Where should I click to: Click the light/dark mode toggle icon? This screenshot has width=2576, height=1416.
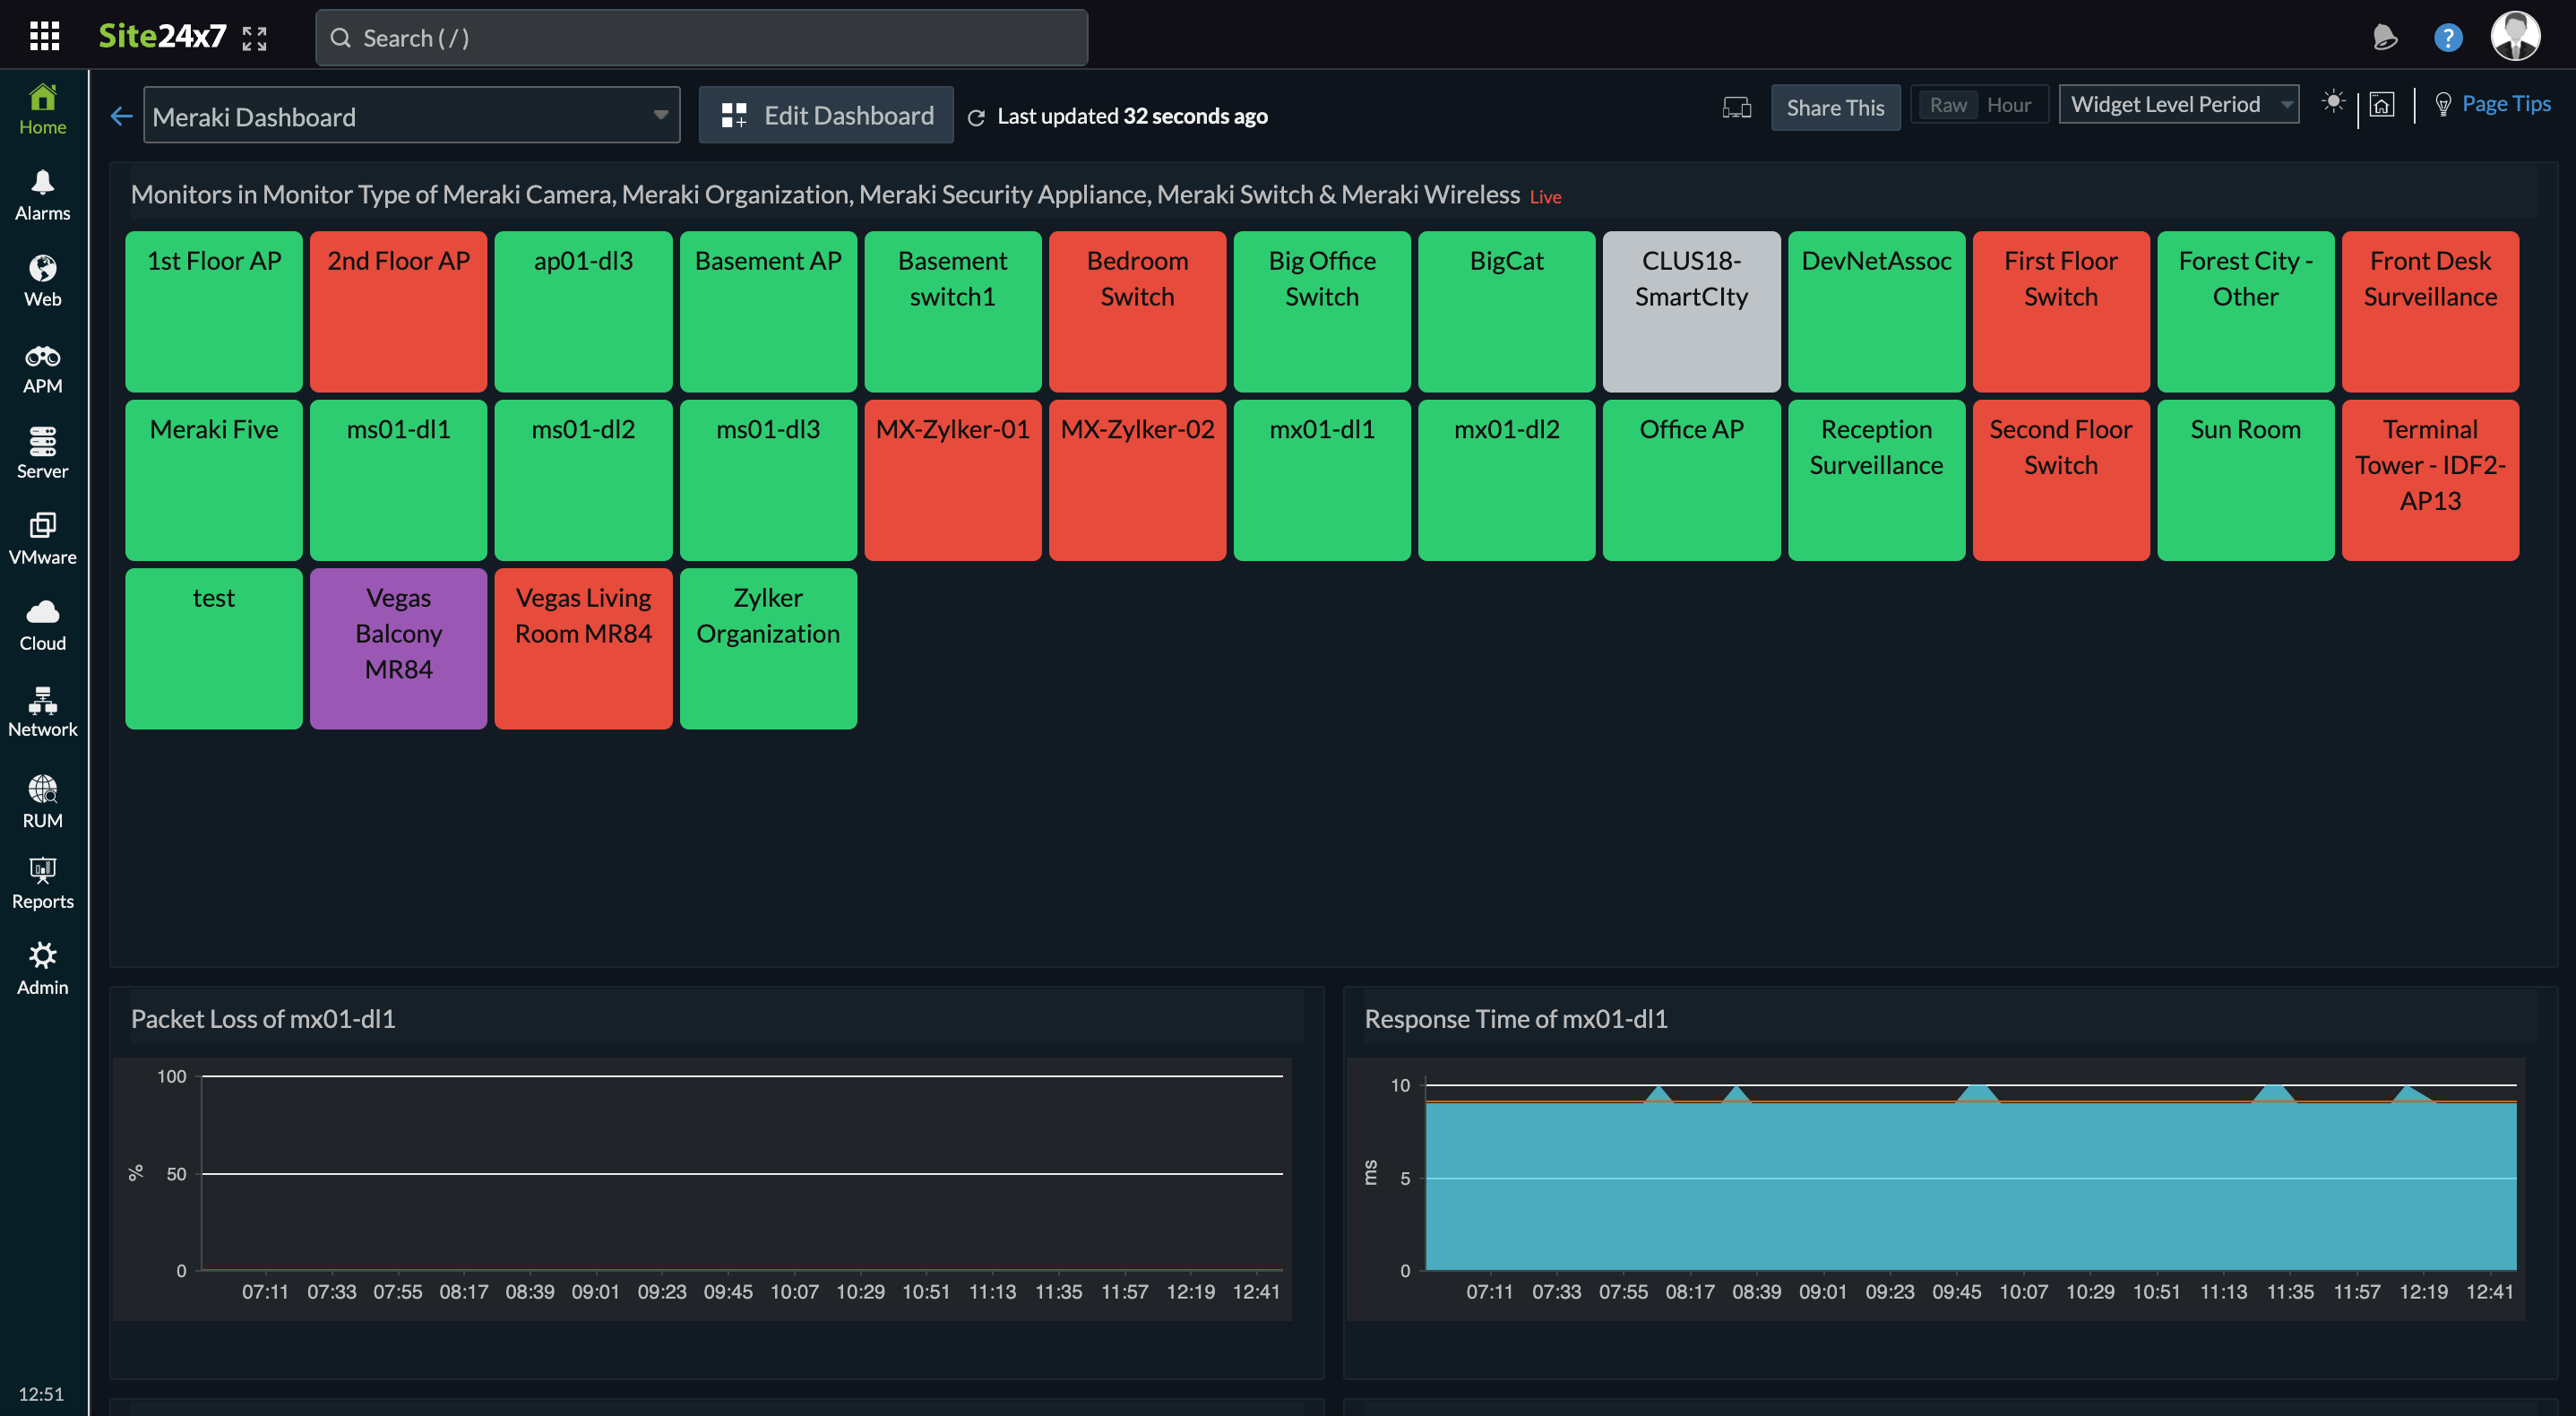point(2332,107)
